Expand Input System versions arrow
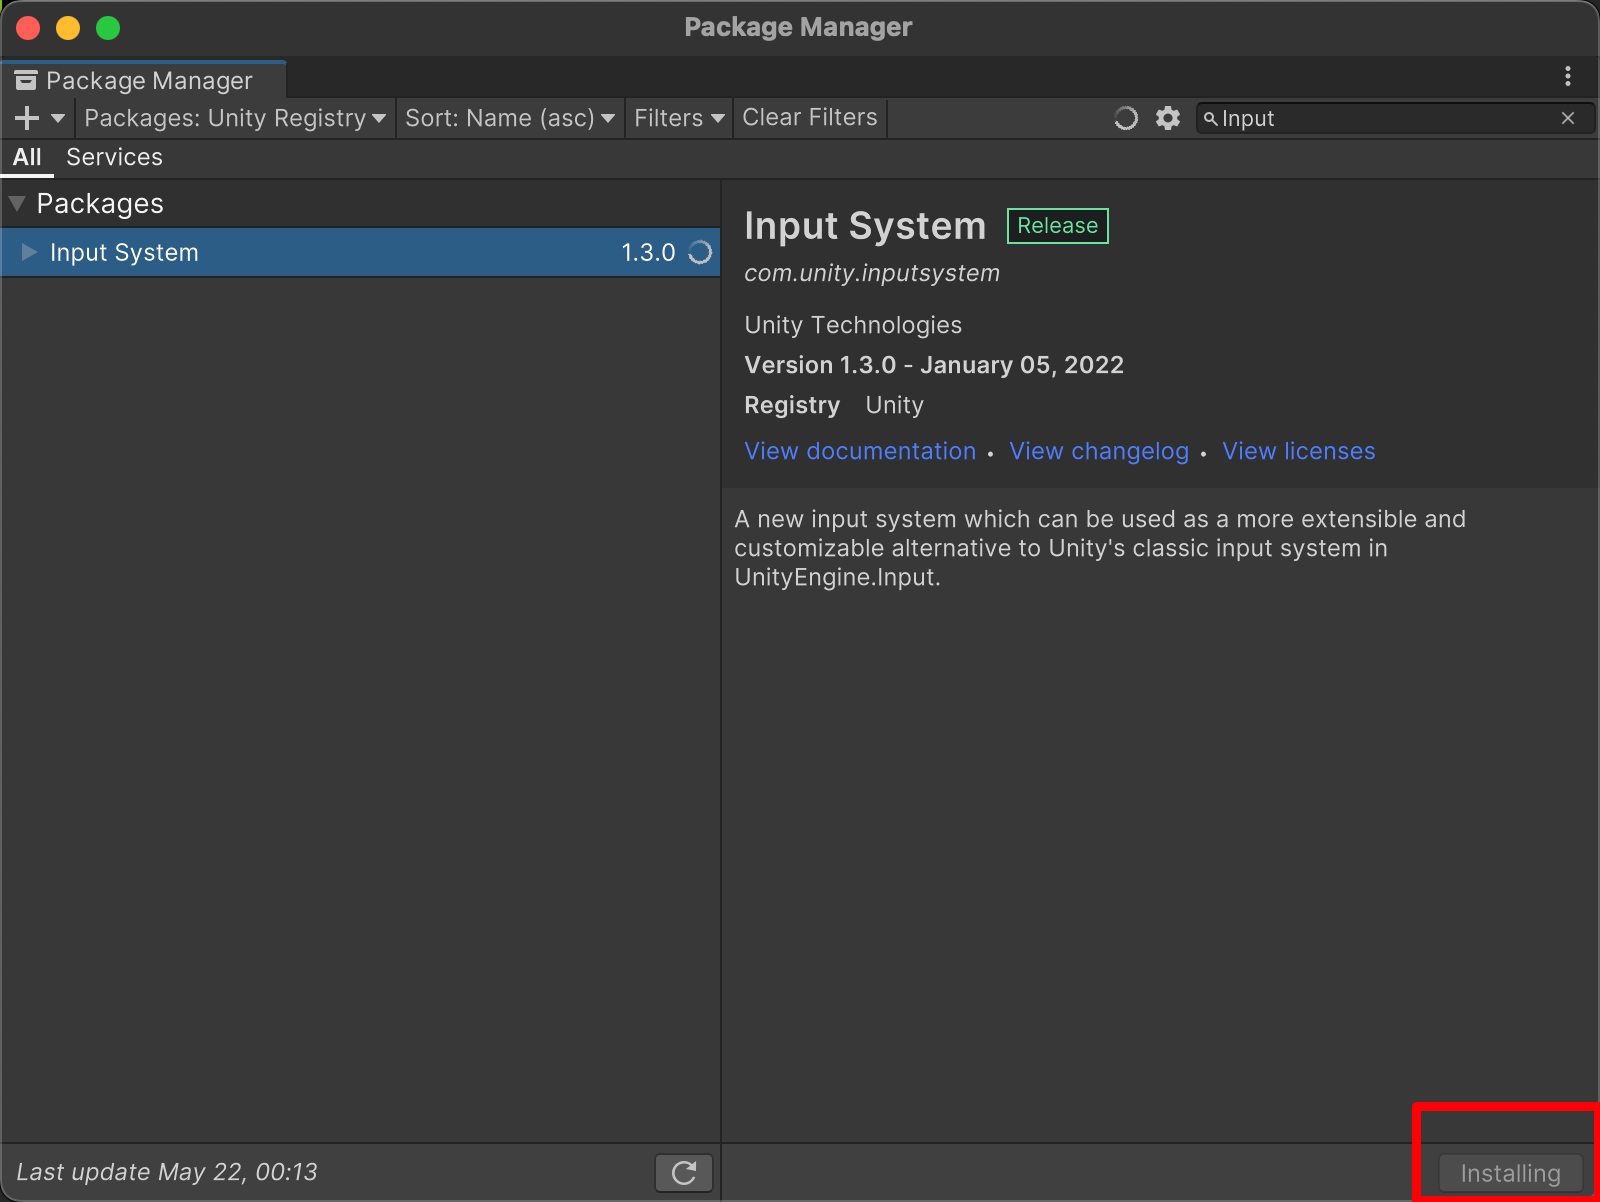This screenshot has height=1202, width=1600. pyautogui.click(x=29, y=252)
